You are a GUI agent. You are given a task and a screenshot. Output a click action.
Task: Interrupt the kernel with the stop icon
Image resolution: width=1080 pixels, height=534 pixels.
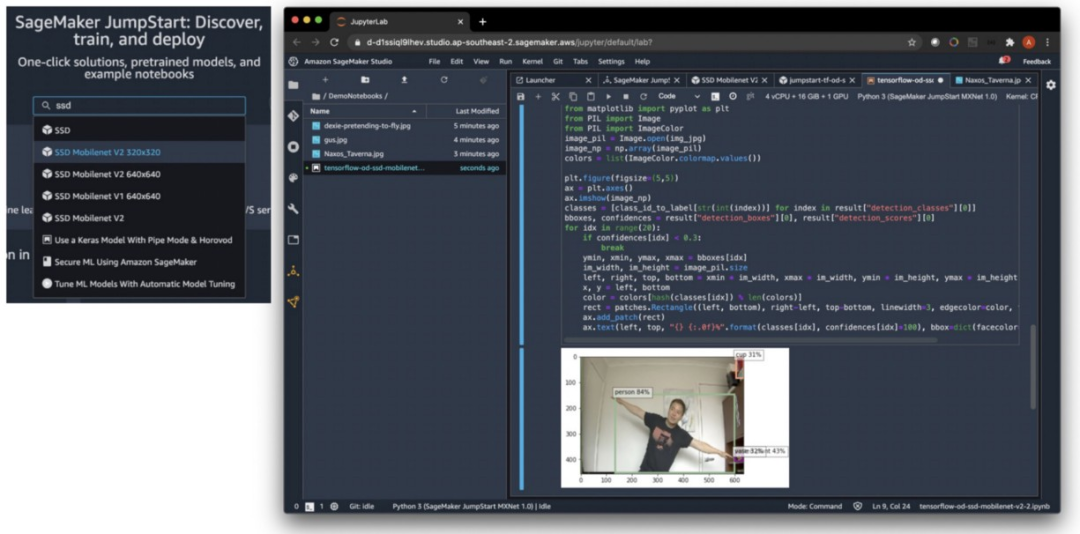coord(625,96)
